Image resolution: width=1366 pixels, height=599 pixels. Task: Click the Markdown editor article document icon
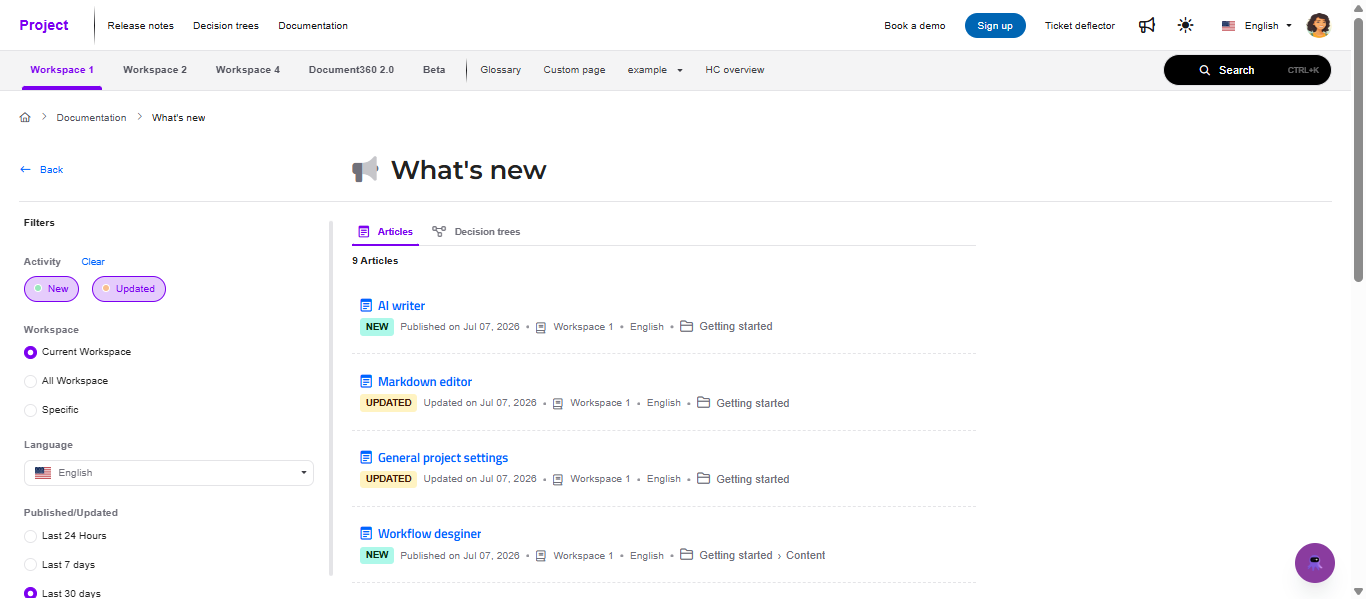click(366, 381)
